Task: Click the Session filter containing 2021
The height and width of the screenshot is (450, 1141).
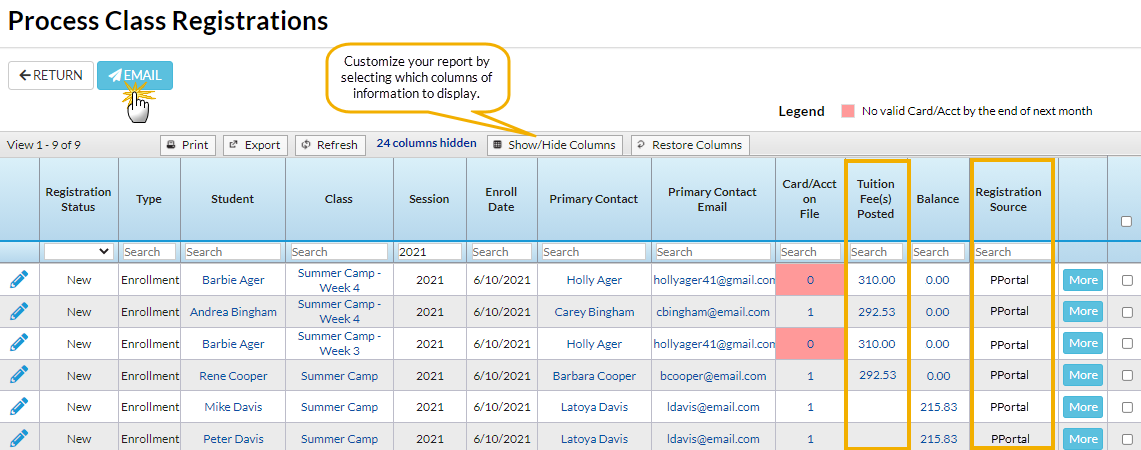Action: tap(429, 251)
